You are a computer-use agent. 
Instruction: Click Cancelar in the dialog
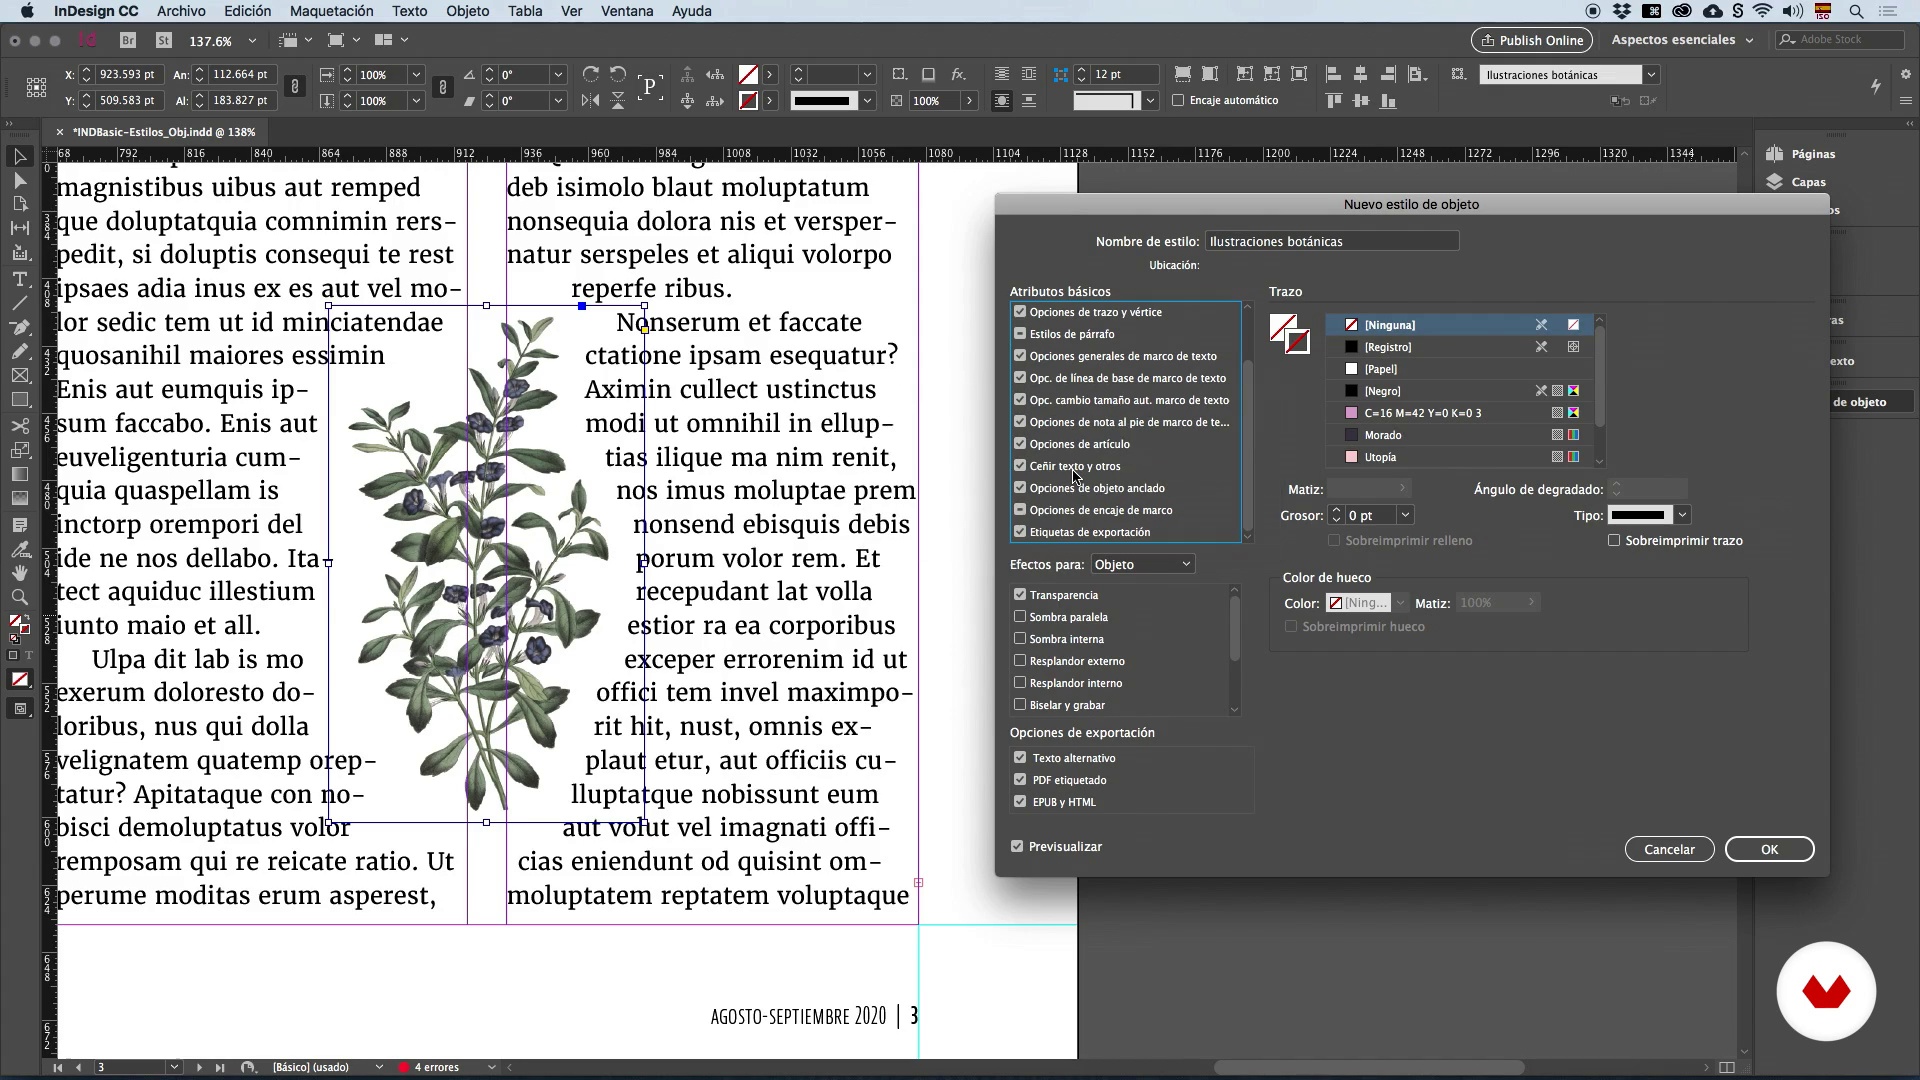point(1669,850)
